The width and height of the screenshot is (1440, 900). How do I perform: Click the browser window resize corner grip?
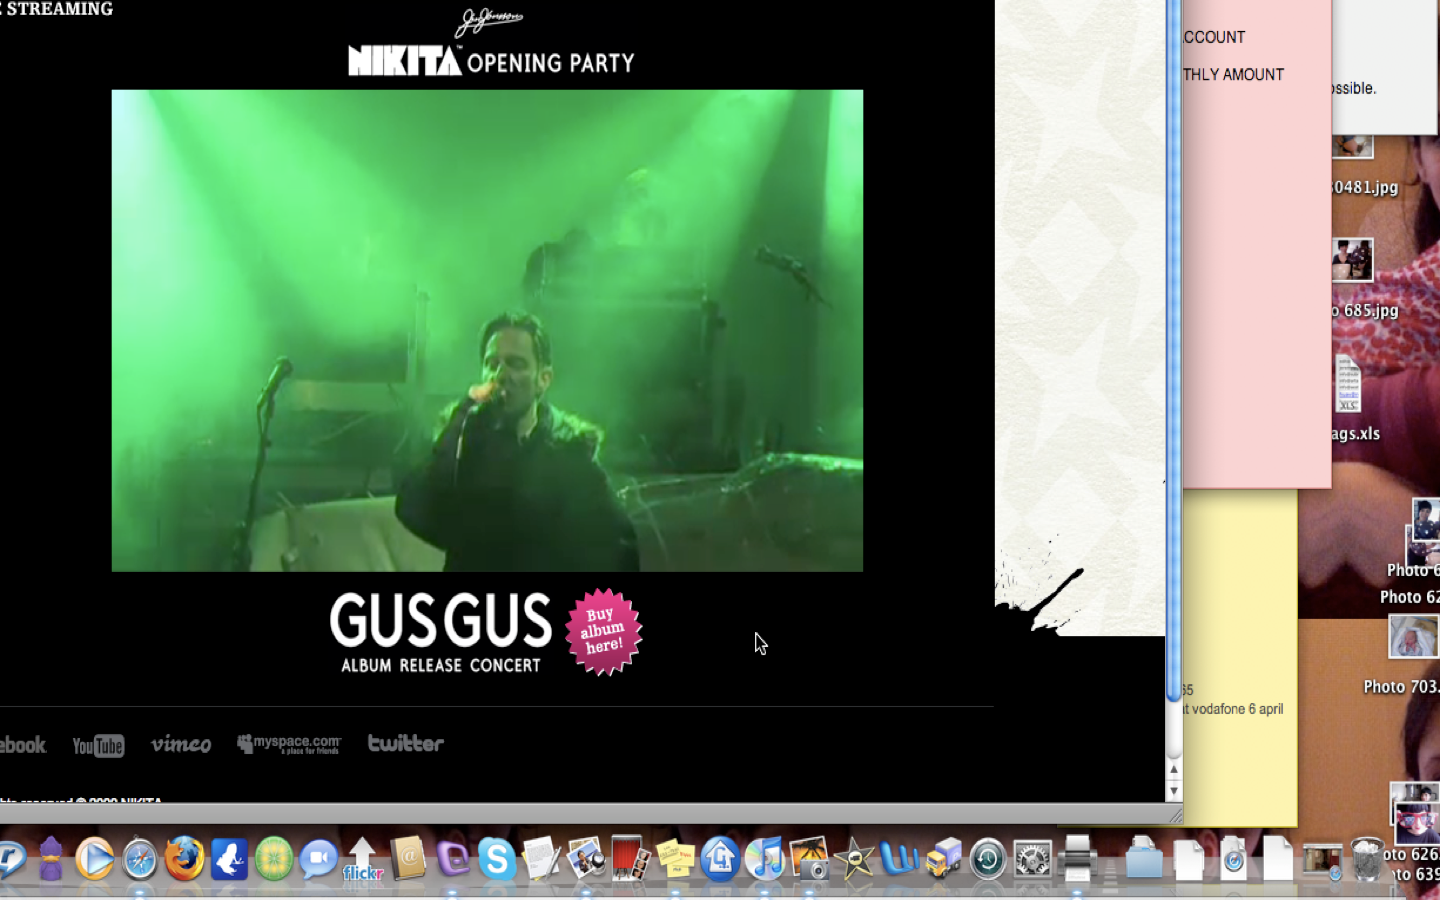(x=1175, y=815)
